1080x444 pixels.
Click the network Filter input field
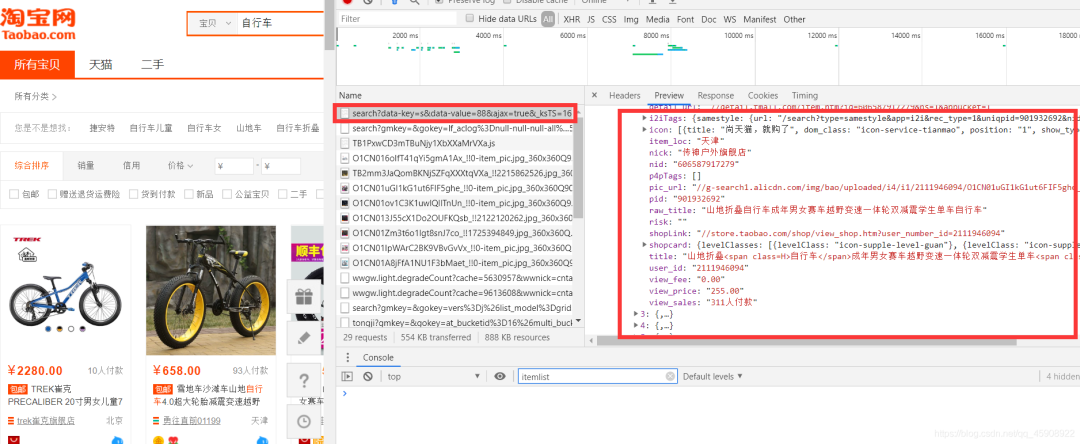(x=397, y=19)
